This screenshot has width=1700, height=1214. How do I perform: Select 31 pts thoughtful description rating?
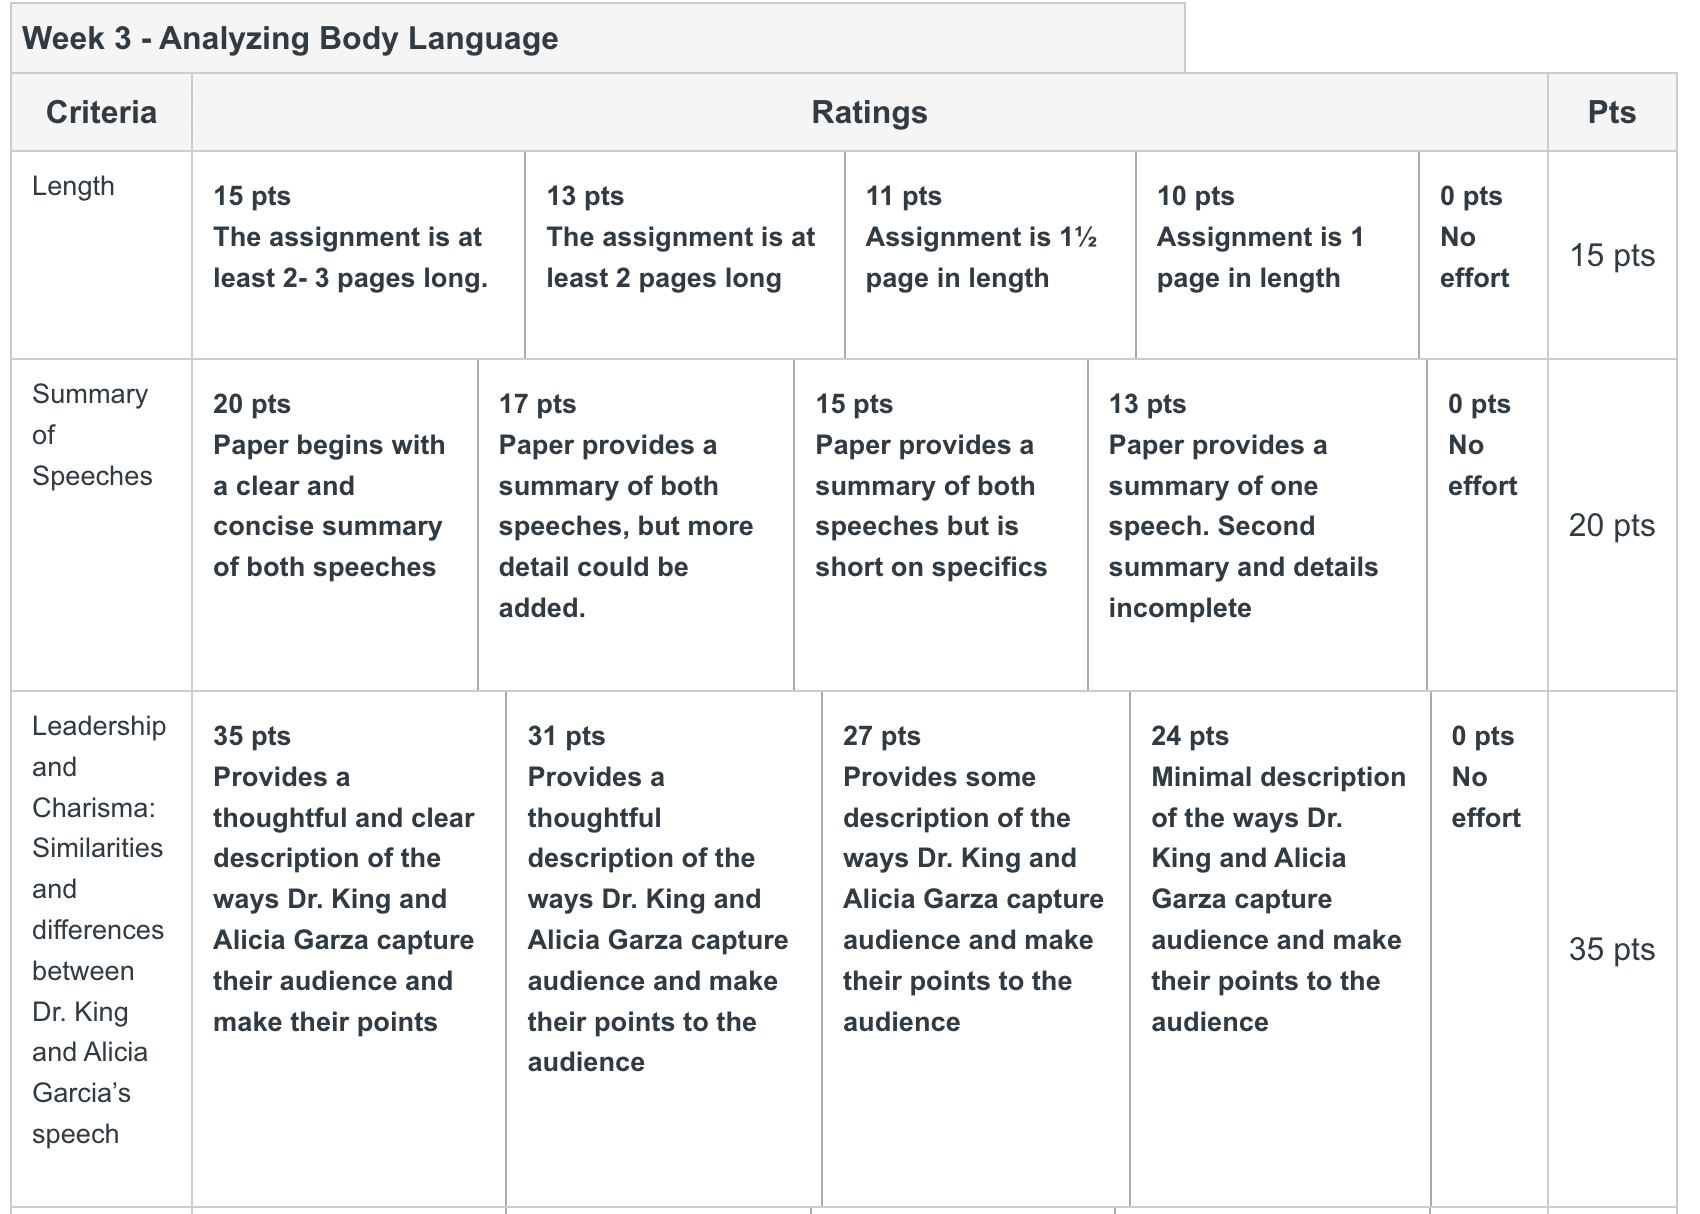[x=664, y=949]
